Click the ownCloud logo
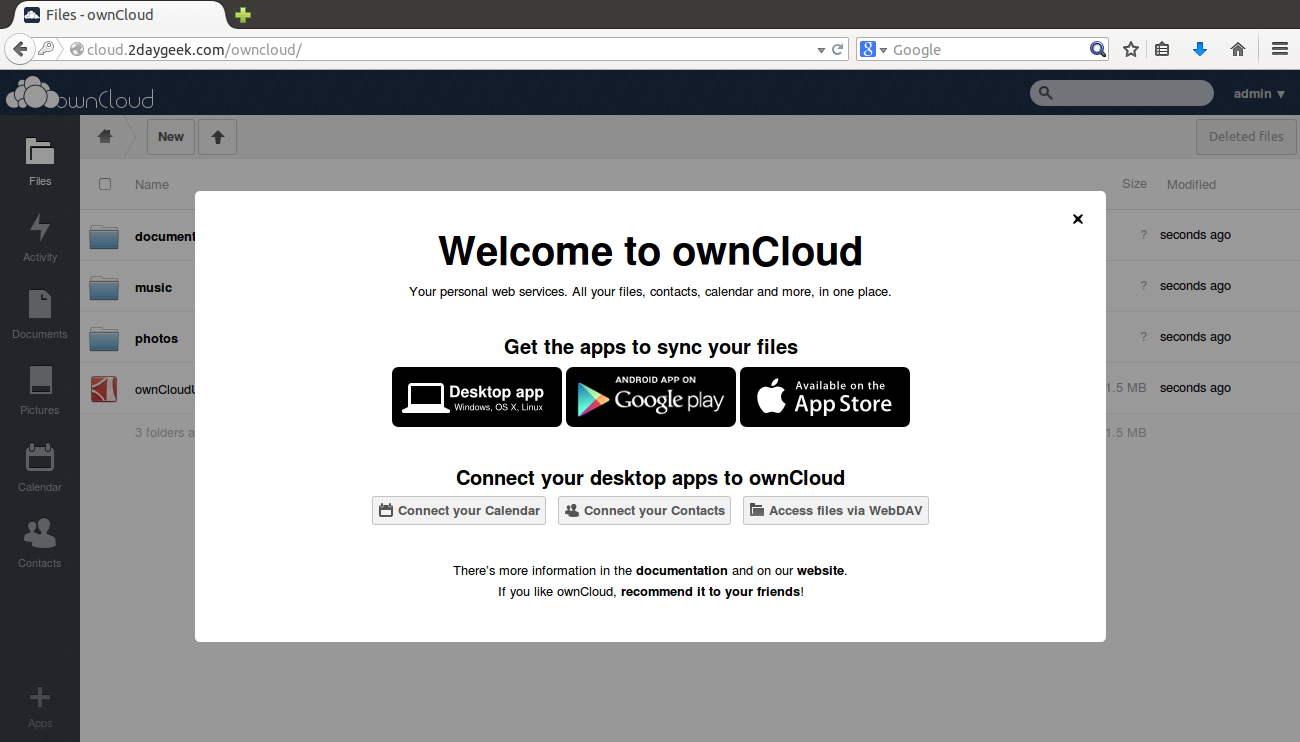Viewport: 1300px width, 742px height. (x=80, y=93)
